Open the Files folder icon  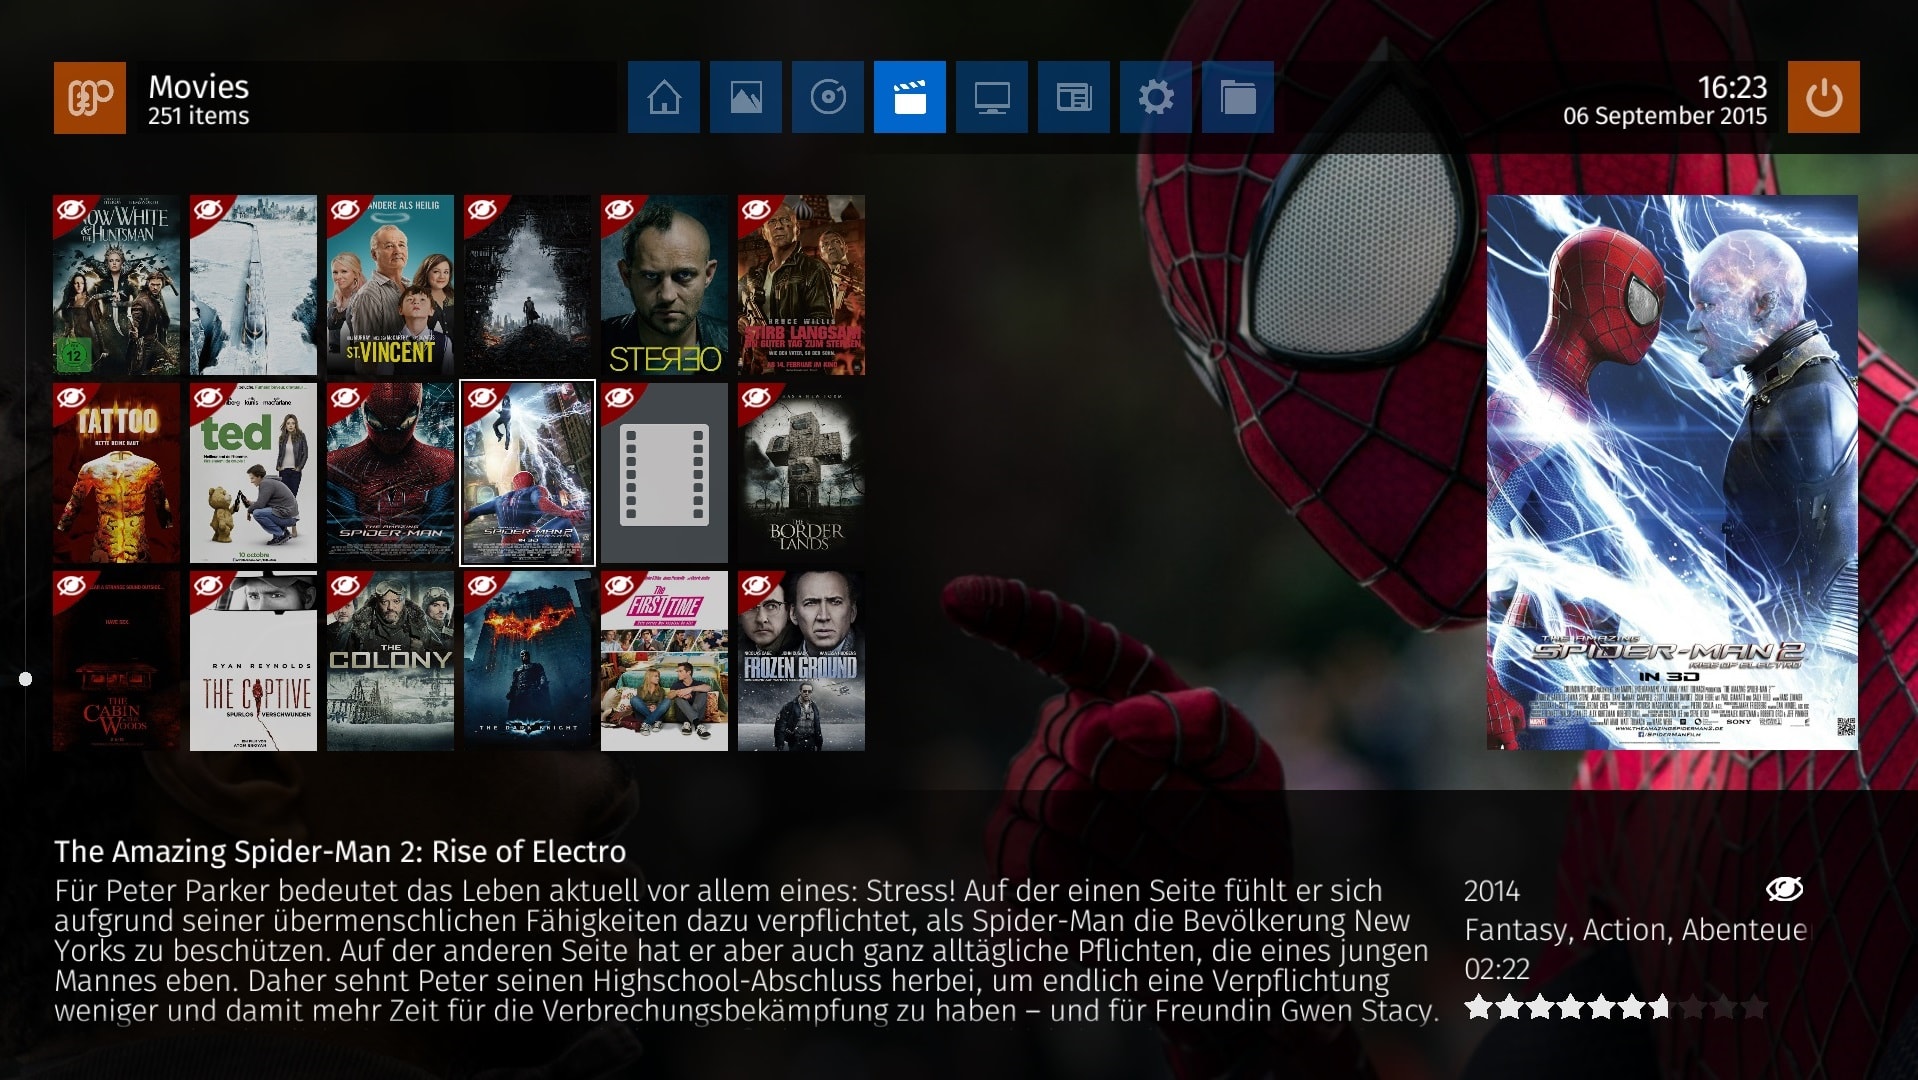pos(1238,97)
